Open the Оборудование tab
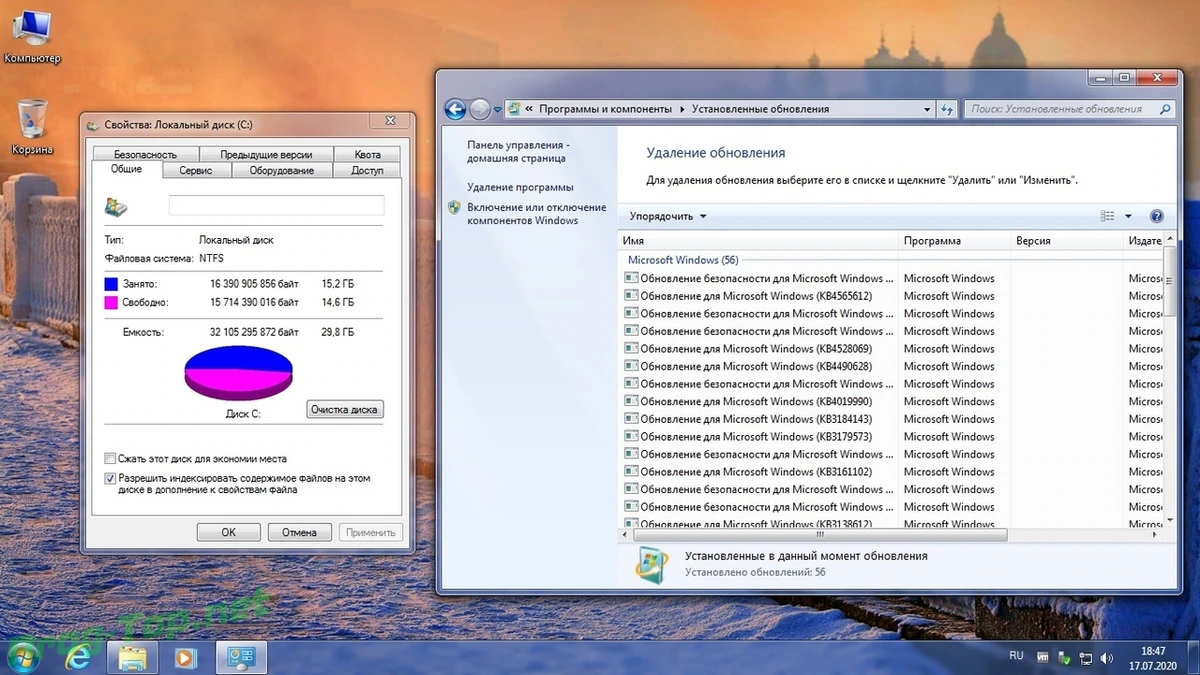Image resolution: width=1200 pixels, height=675 pixels. coord(282,170)
